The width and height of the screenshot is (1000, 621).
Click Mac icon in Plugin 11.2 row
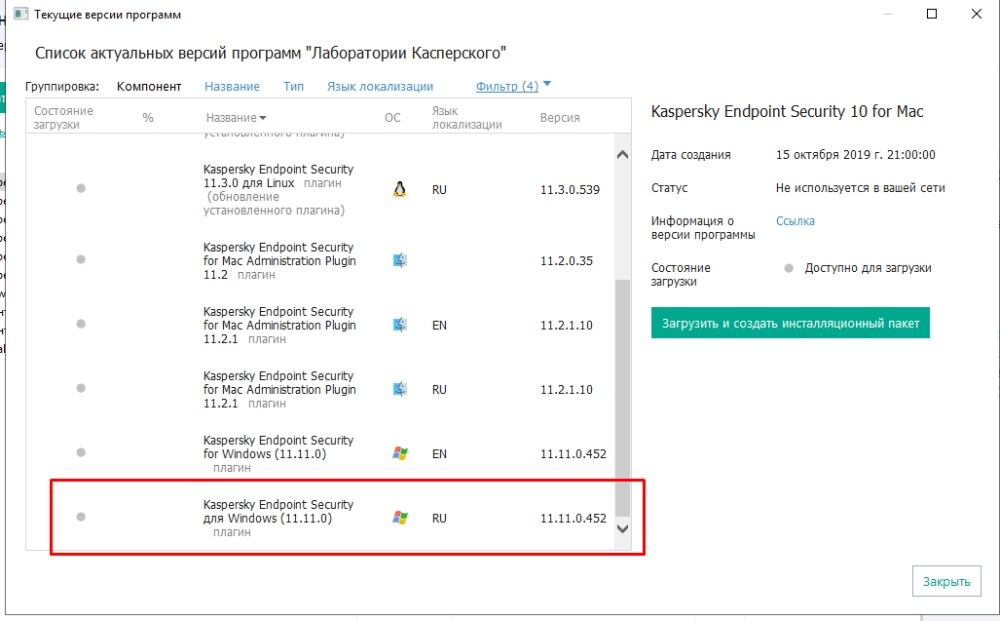(399, 260)
